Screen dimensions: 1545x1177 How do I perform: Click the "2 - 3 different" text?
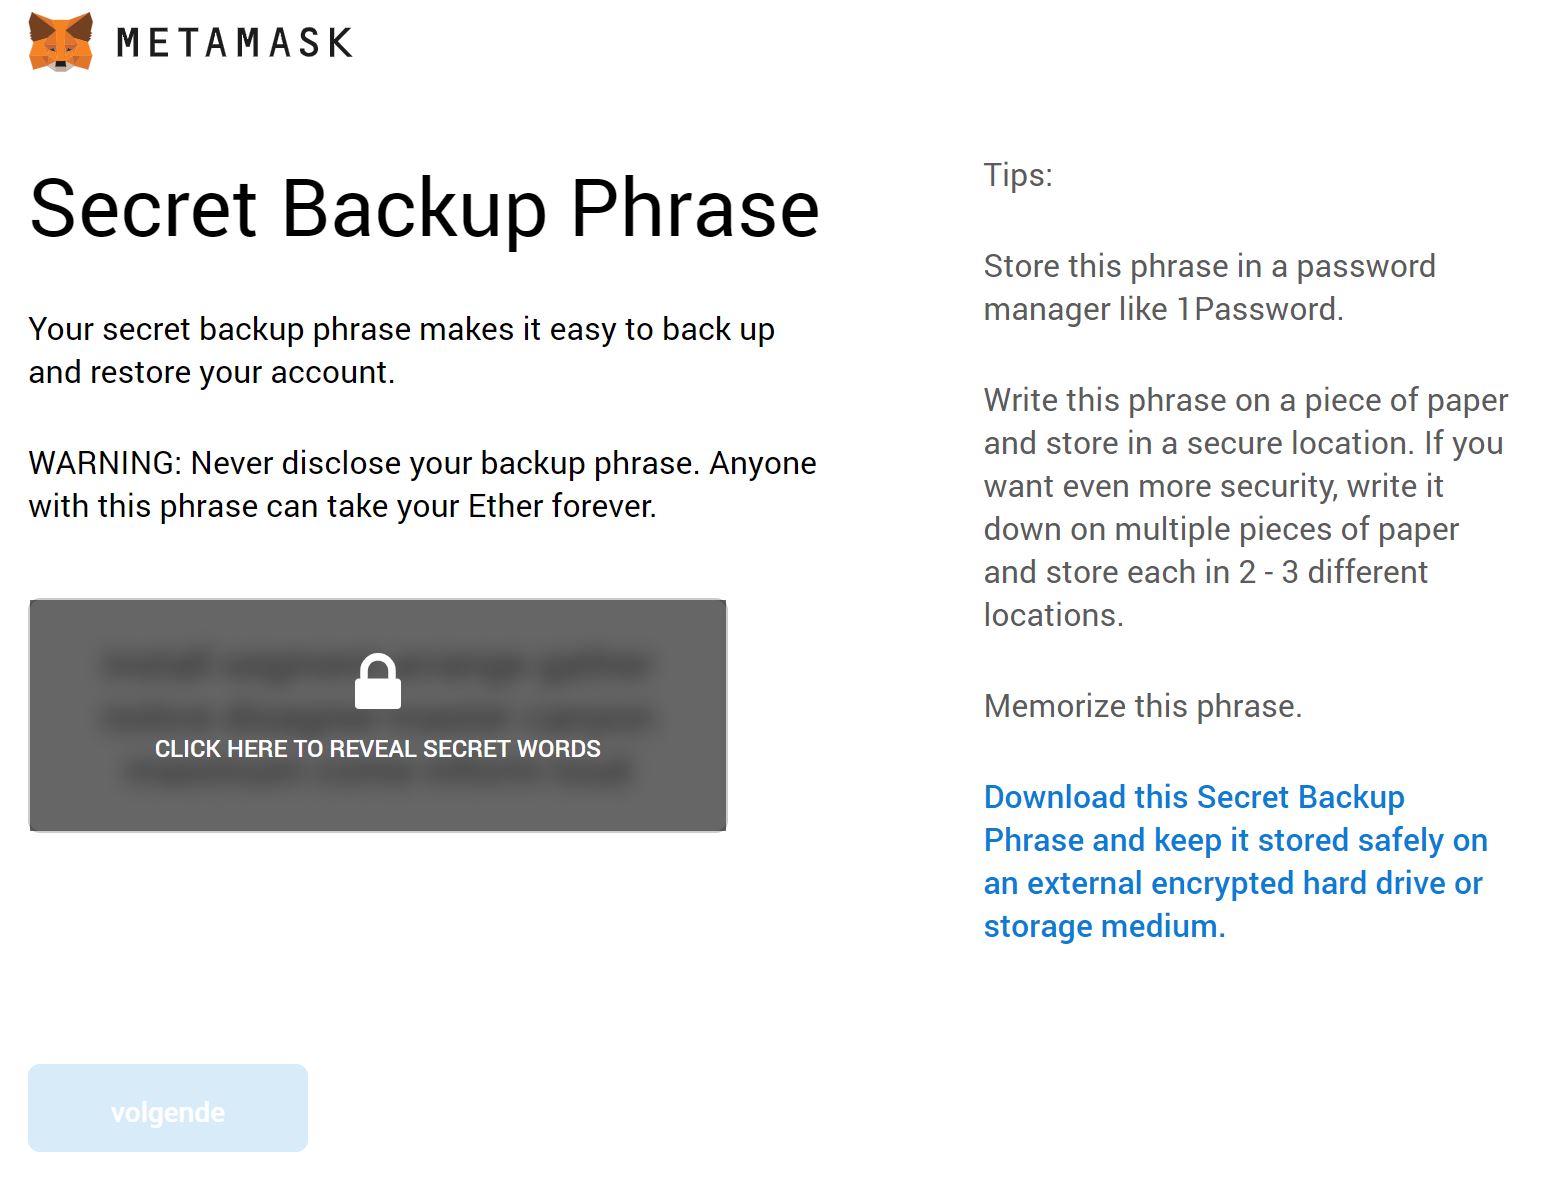point(1333,572)
